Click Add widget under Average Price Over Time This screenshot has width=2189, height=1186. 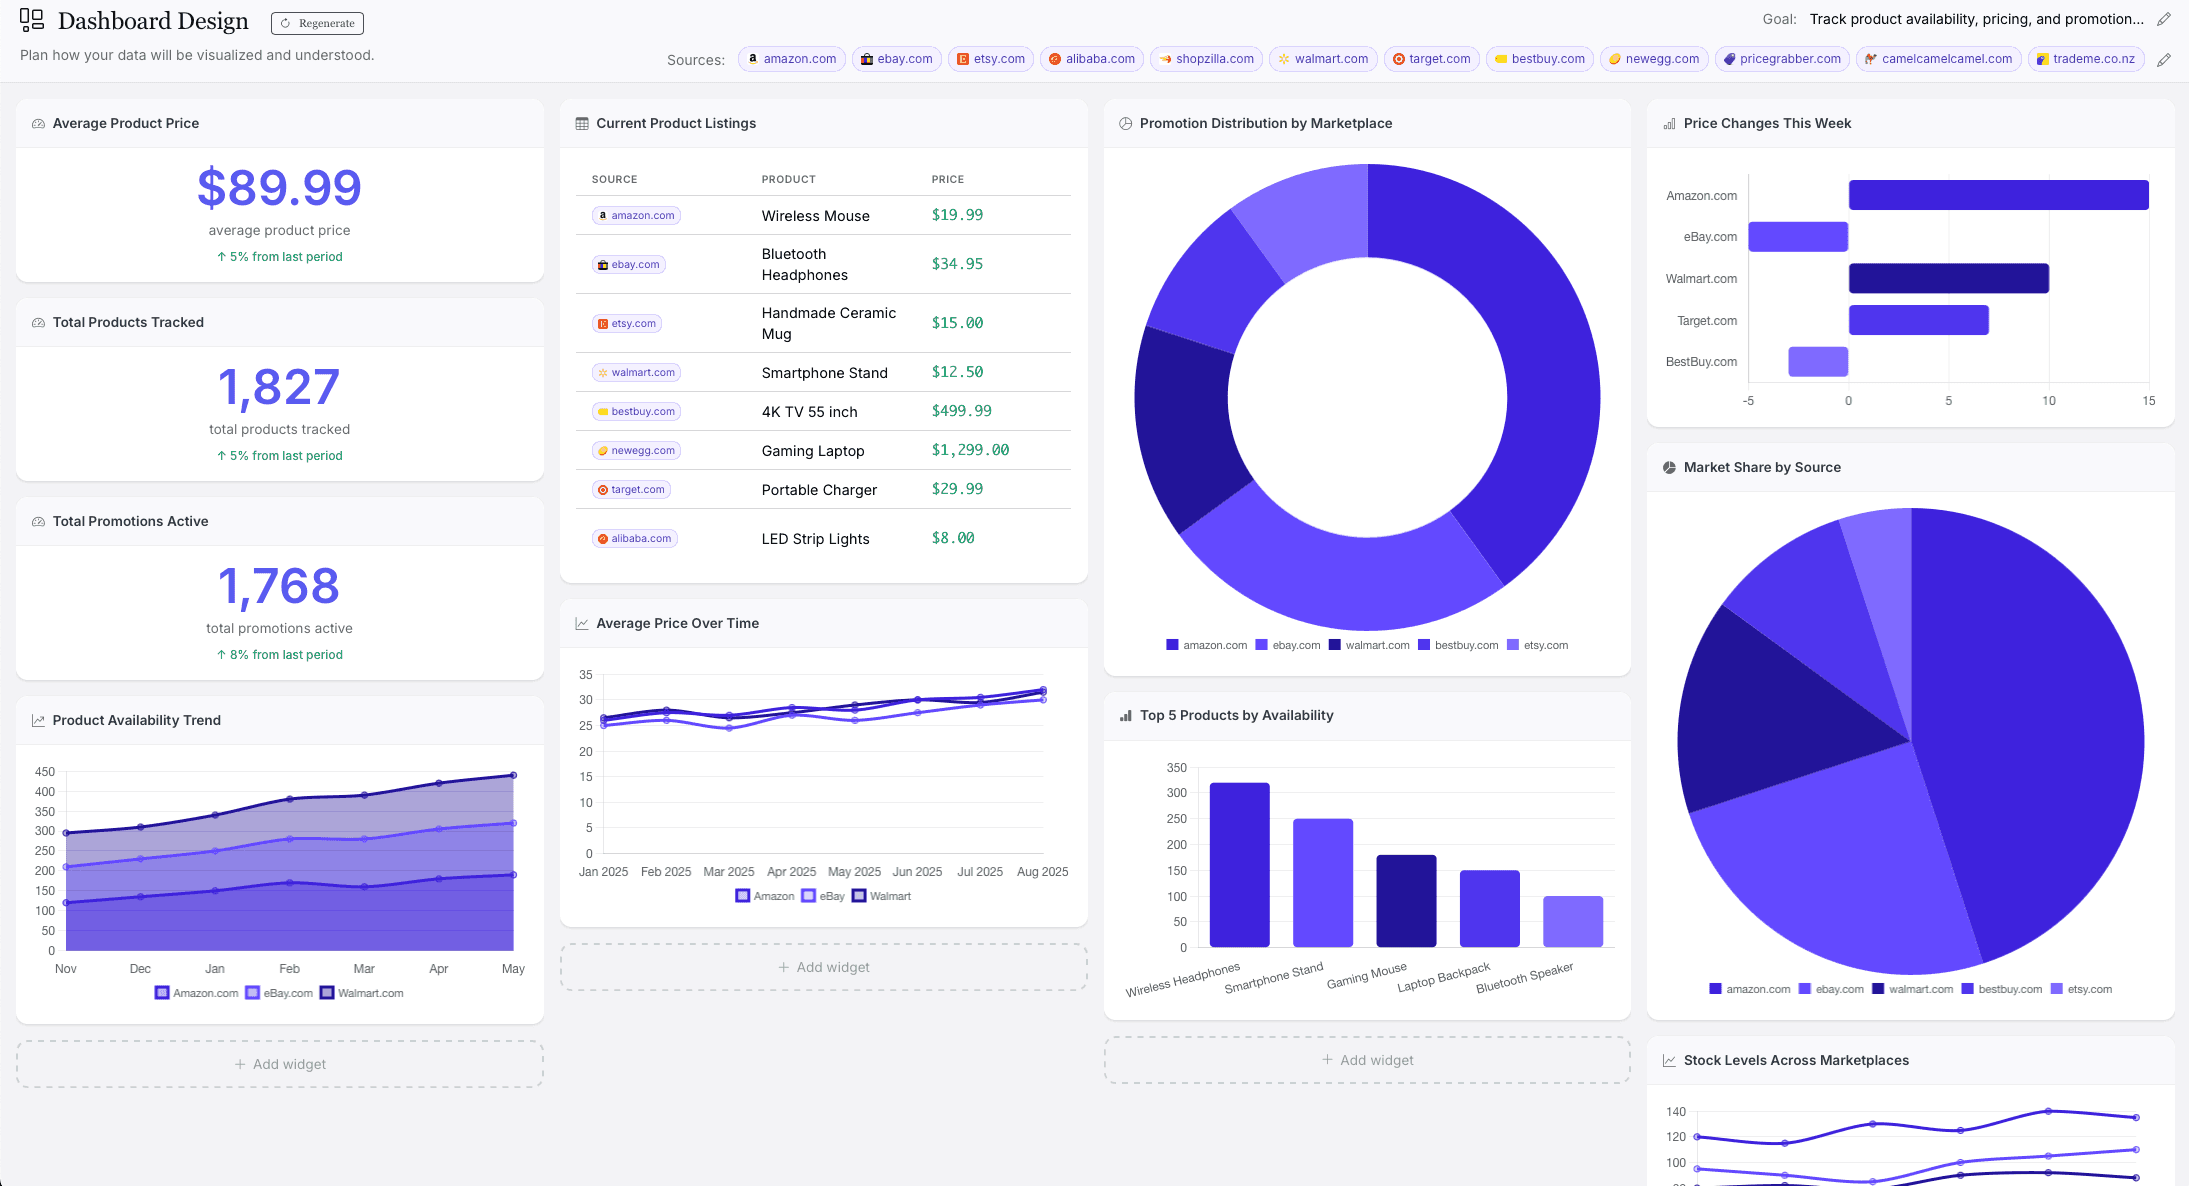click(x=824, y=967)
